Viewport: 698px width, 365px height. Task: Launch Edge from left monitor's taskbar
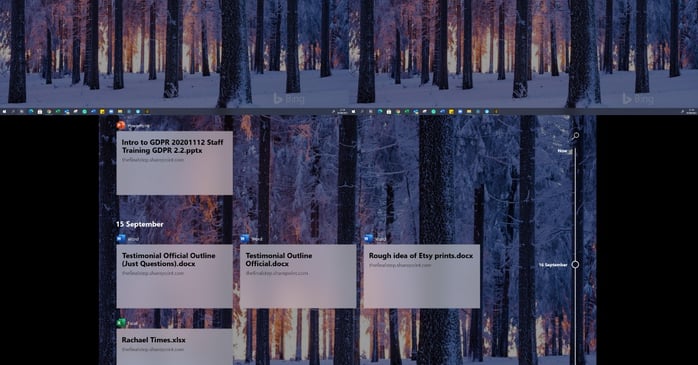(x=31, y=111)
